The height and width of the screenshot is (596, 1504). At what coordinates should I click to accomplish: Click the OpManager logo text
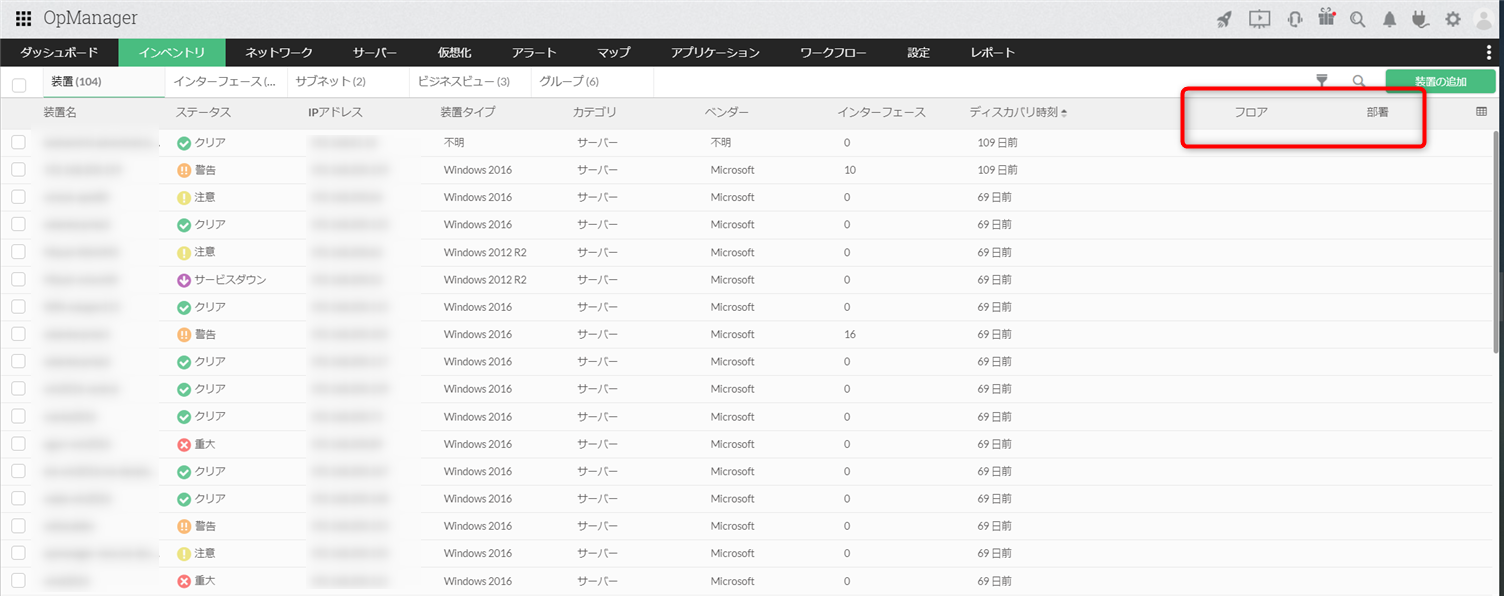click(x=91, y=19)
